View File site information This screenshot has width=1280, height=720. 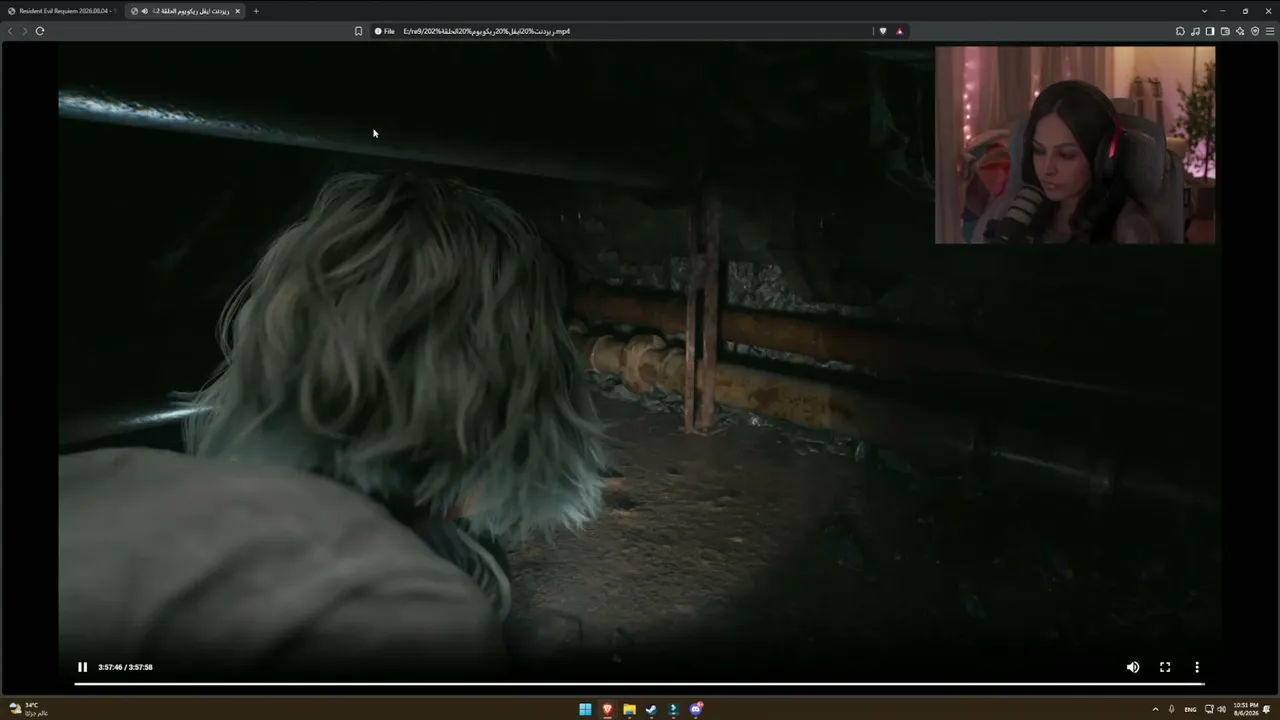385,31
